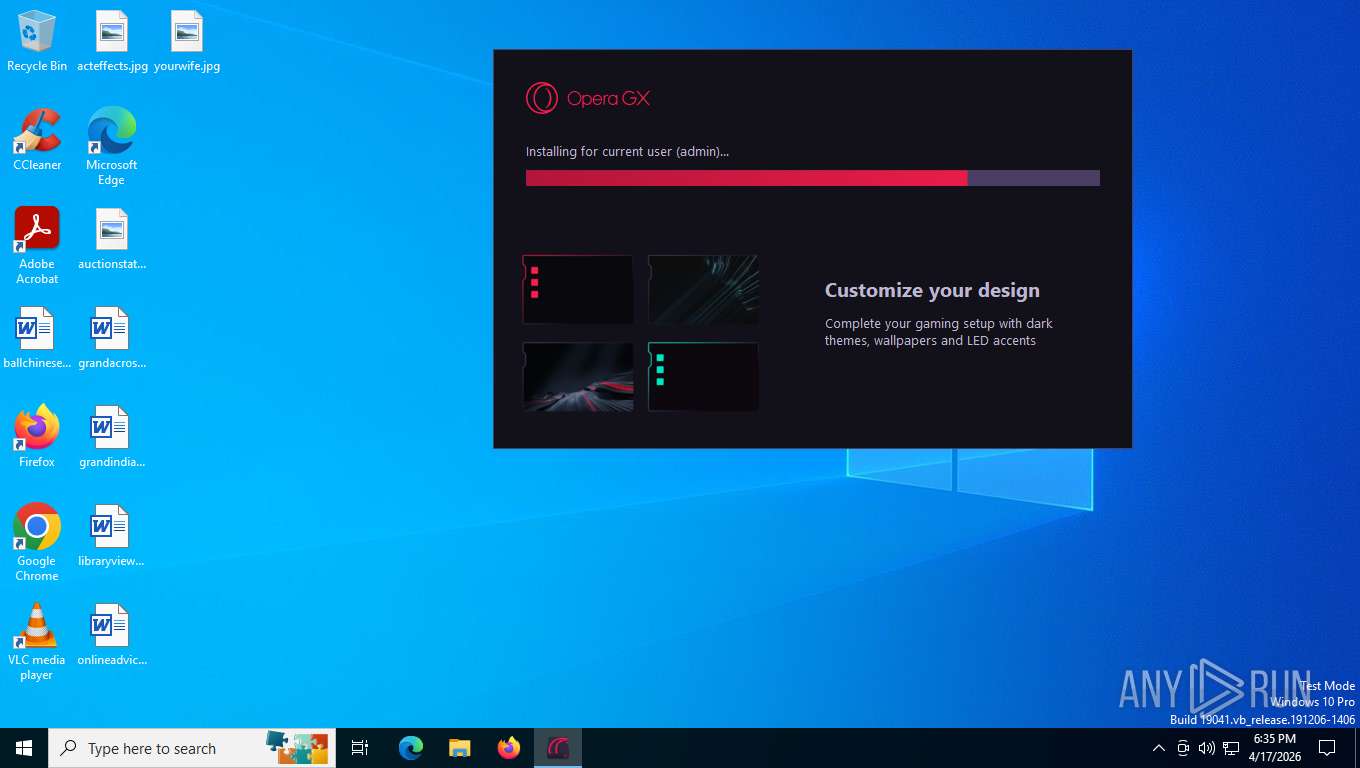
Task: Open Microsoft Edge desktop shortcut
Action: tap(112, 147)
